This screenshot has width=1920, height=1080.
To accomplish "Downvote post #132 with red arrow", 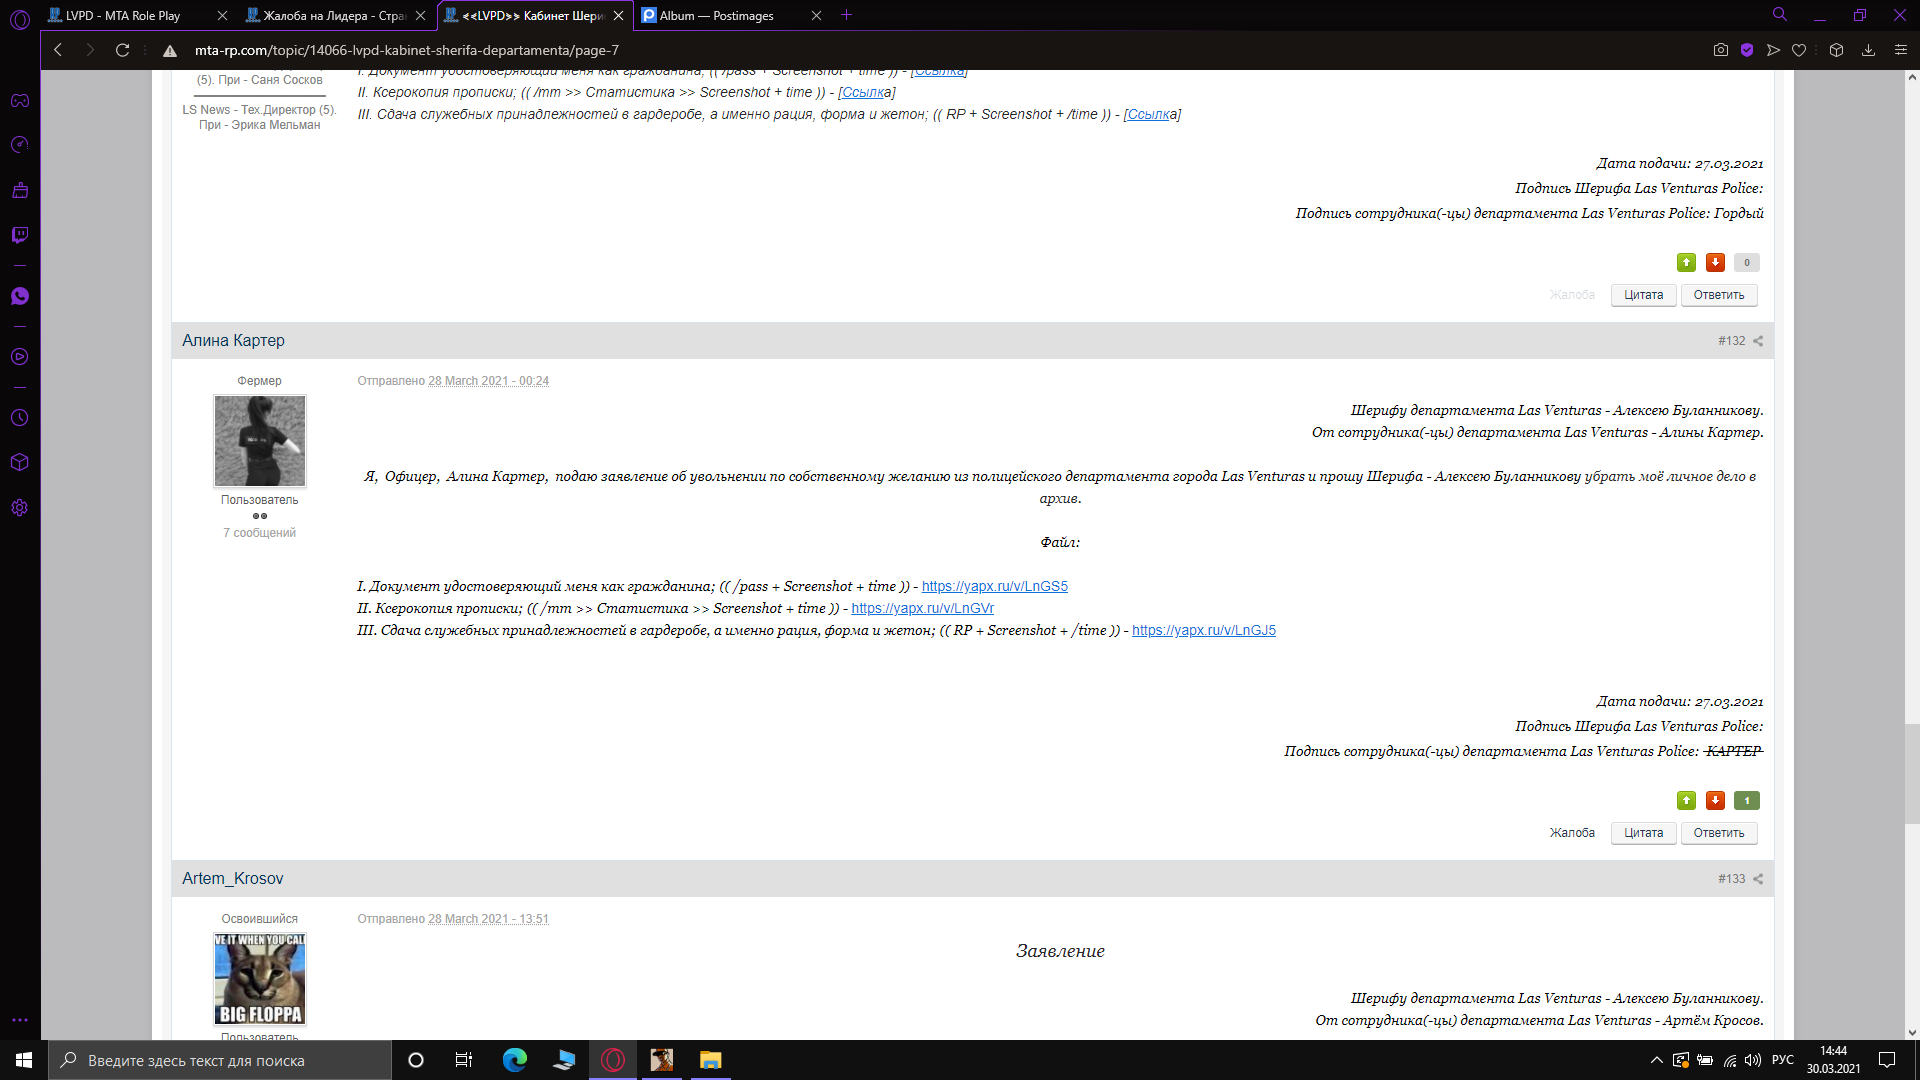I will pyautogui.click(x=1715, y=800).
